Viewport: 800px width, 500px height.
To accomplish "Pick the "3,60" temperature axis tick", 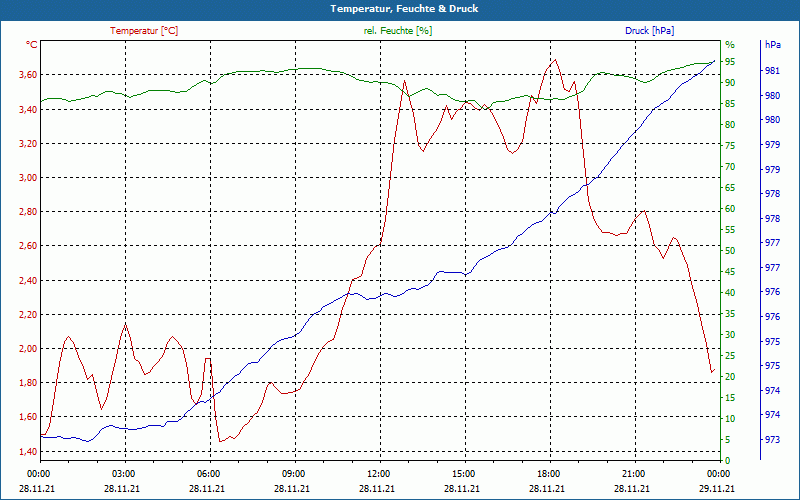I will click(x=29, y=74).
